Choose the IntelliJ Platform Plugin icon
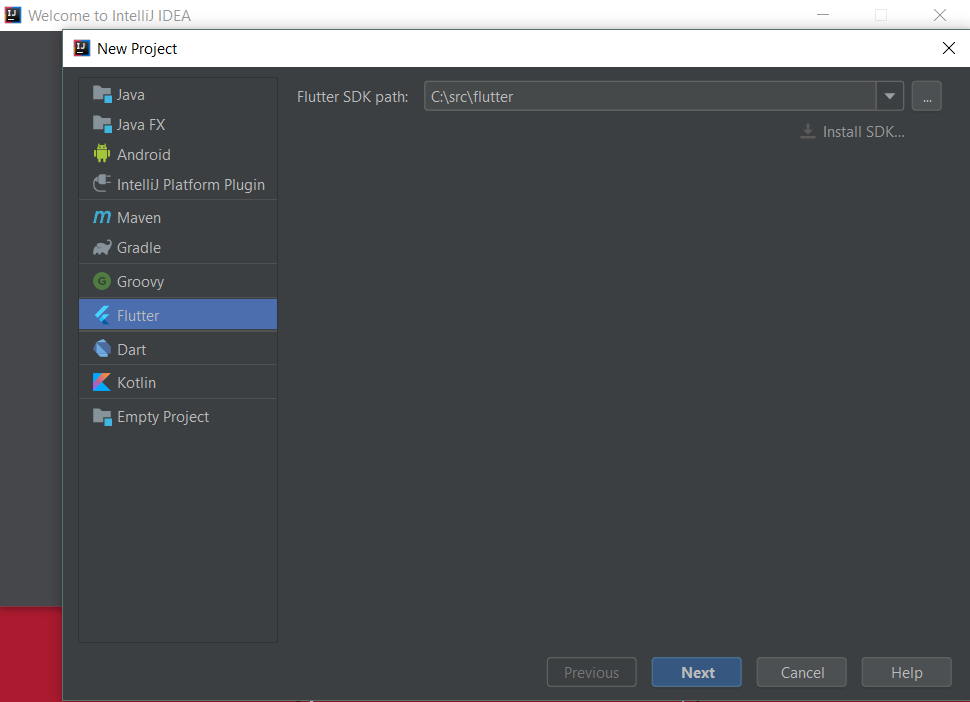The image size is (970, 702). (x=102, y=185)
